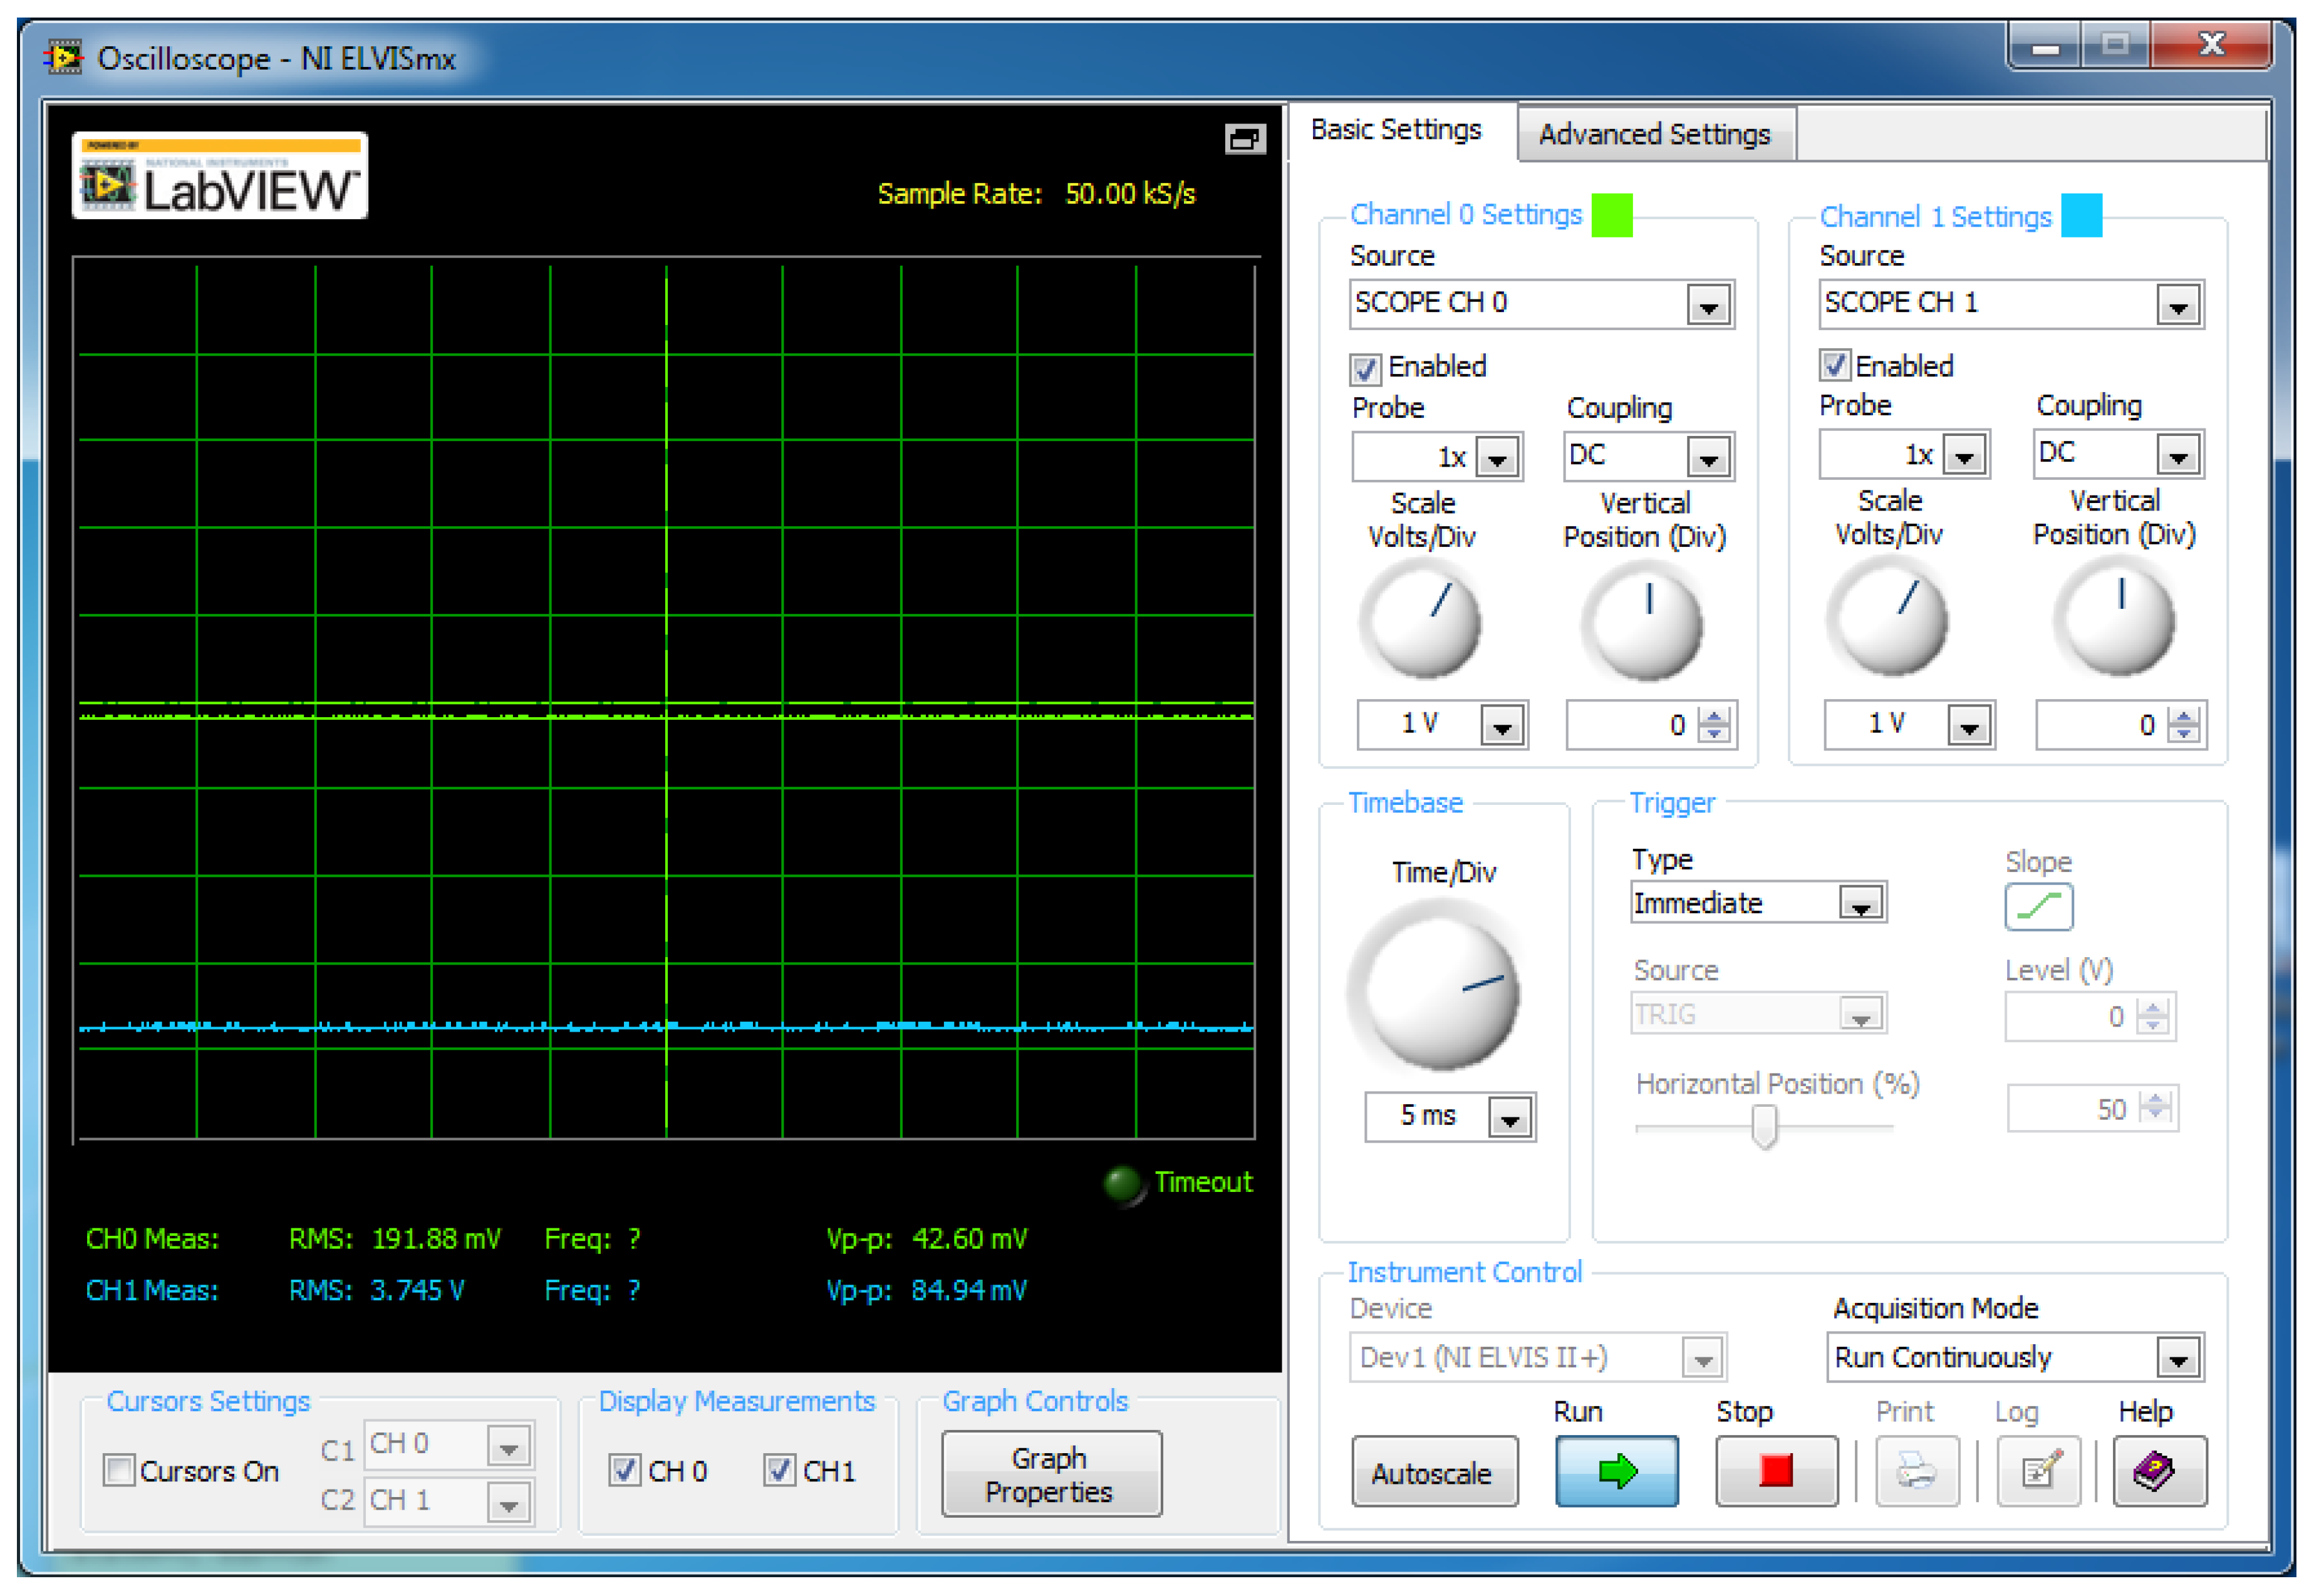
Task: Click the green Channel 0 color swatch
Action: (1612, 215)
